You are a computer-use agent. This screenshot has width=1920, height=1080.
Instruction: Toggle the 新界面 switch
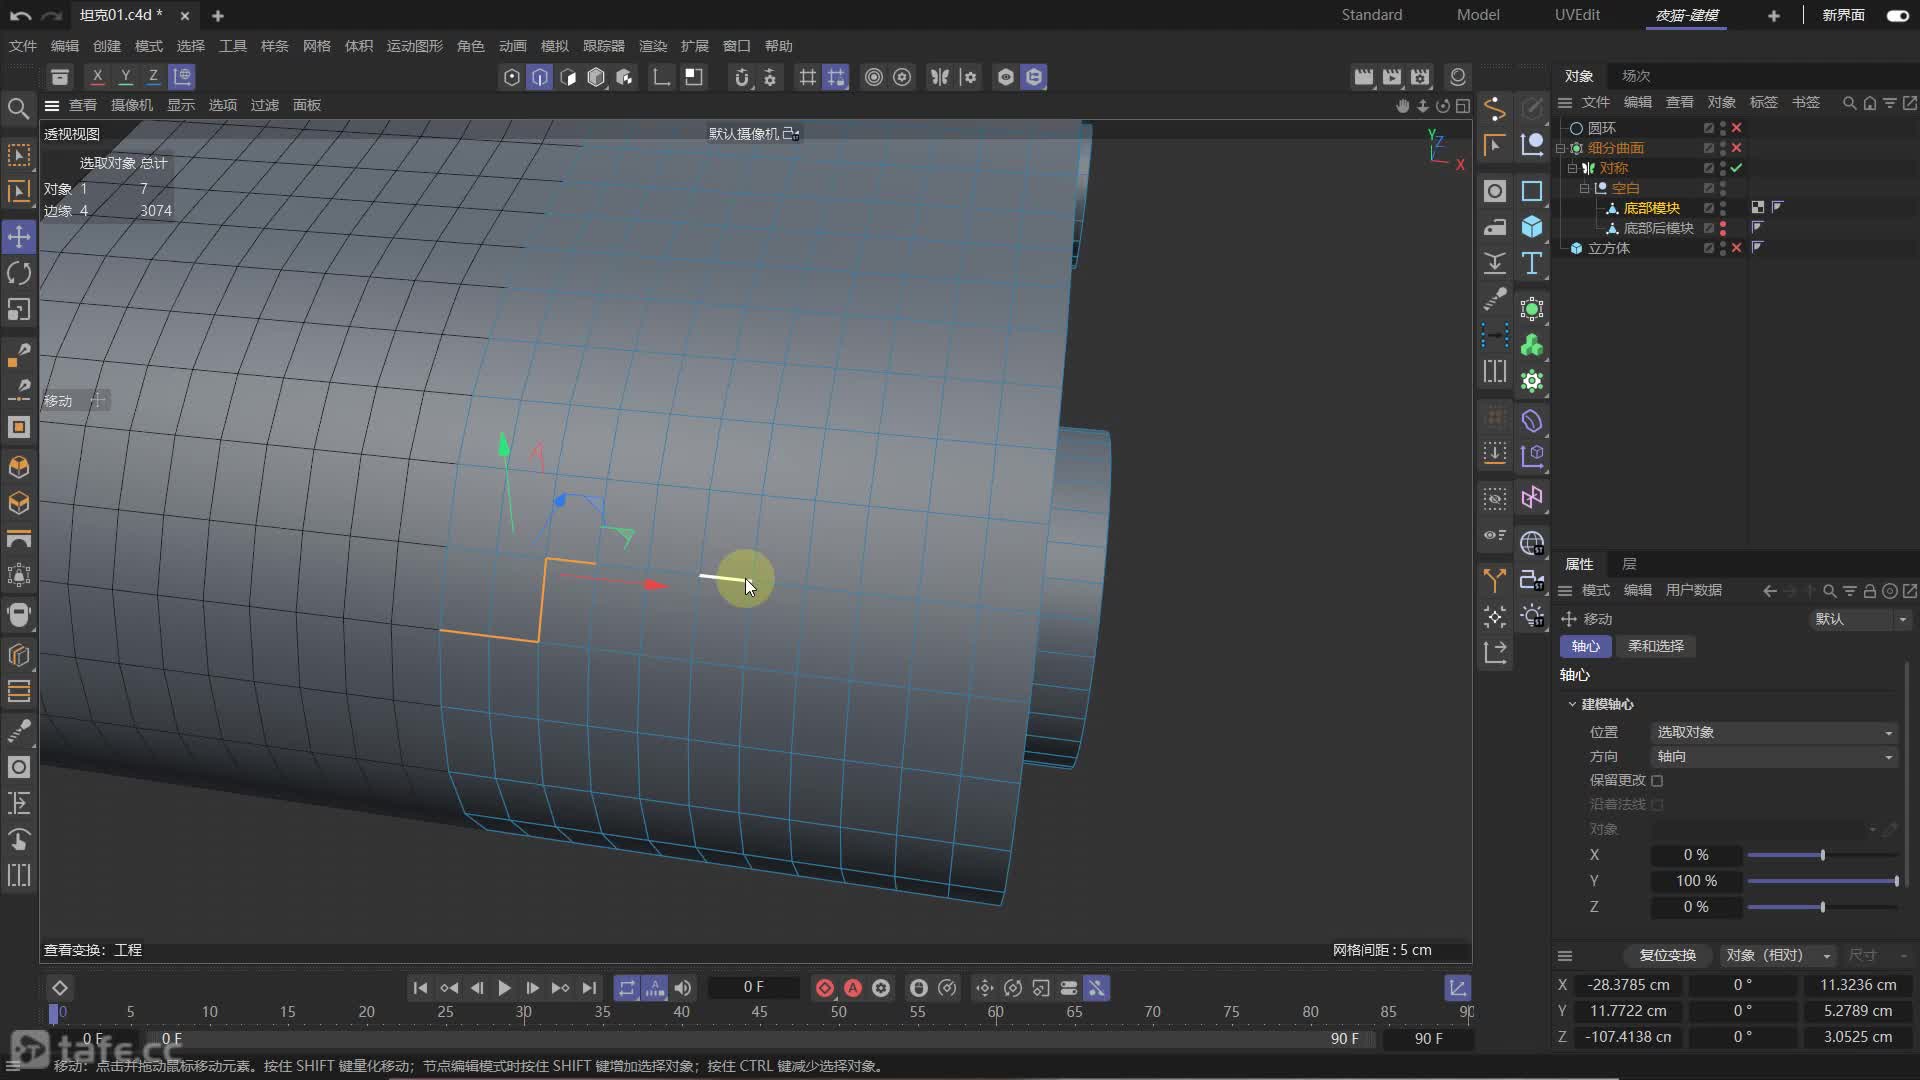click(x=1897, y=15)
